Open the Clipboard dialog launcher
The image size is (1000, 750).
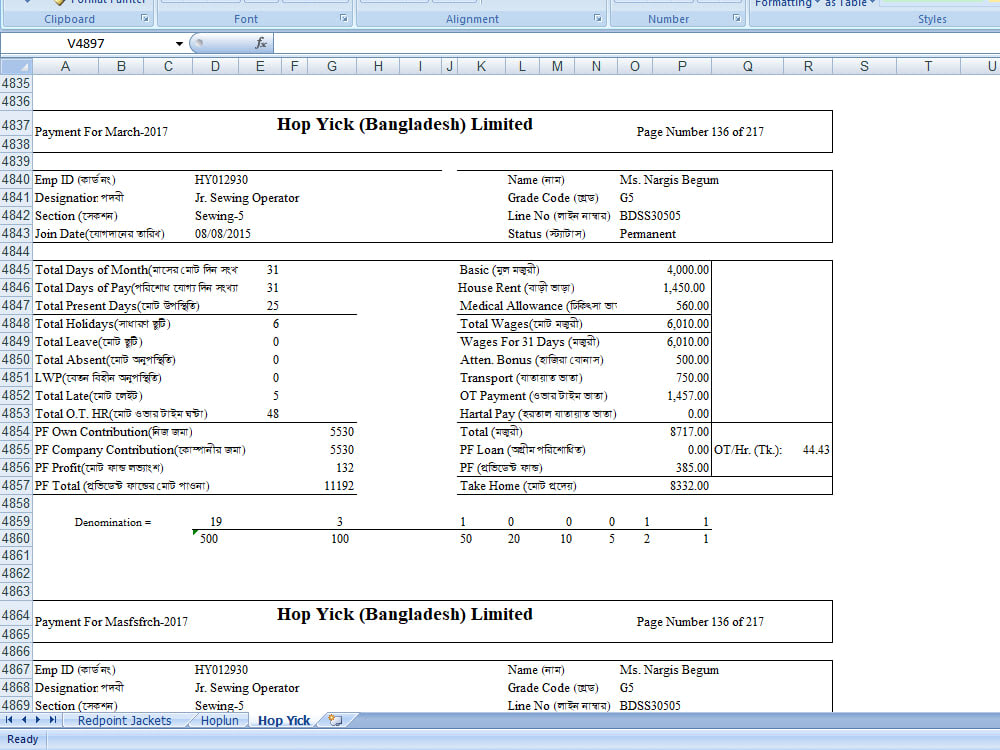145,18
